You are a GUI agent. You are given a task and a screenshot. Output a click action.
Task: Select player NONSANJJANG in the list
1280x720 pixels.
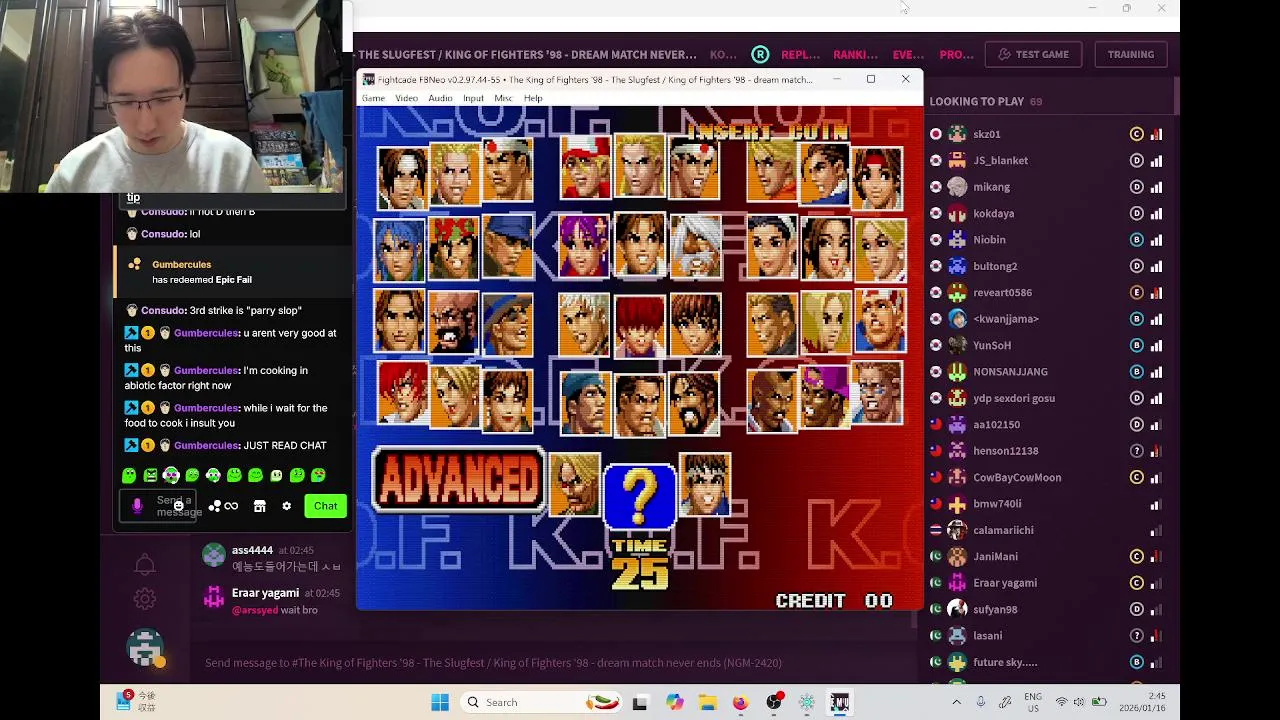point(1010,372)
